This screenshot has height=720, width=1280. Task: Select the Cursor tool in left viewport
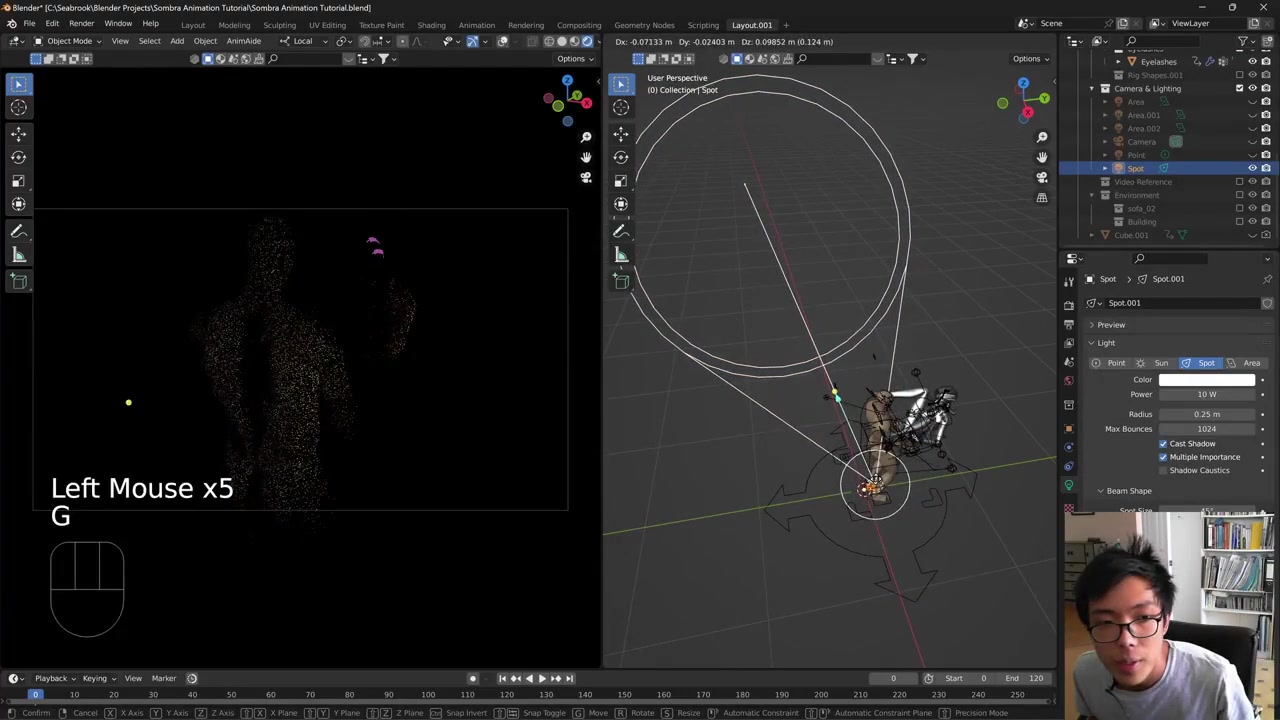click(x=19, y=108)
